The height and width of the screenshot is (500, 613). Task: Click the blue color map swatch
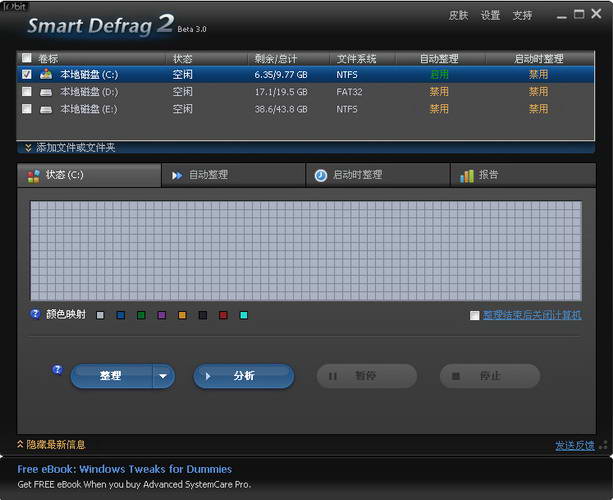pyautogui.click(x=121, y=315)
